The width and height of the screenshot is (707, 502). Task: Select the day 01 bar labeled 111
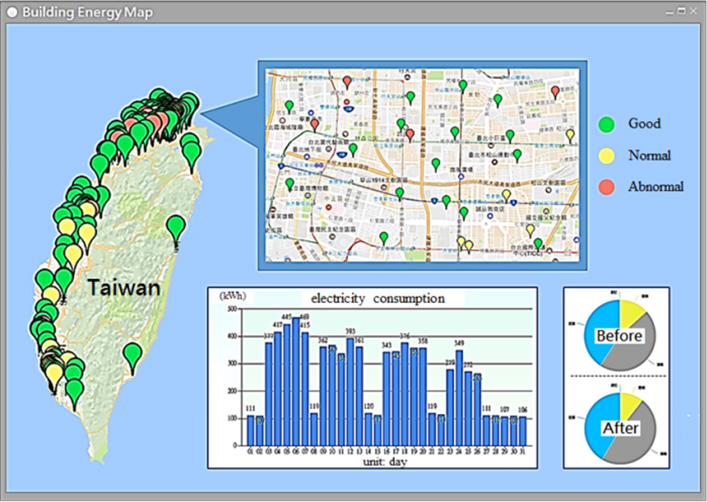click(x=251, y=430)
